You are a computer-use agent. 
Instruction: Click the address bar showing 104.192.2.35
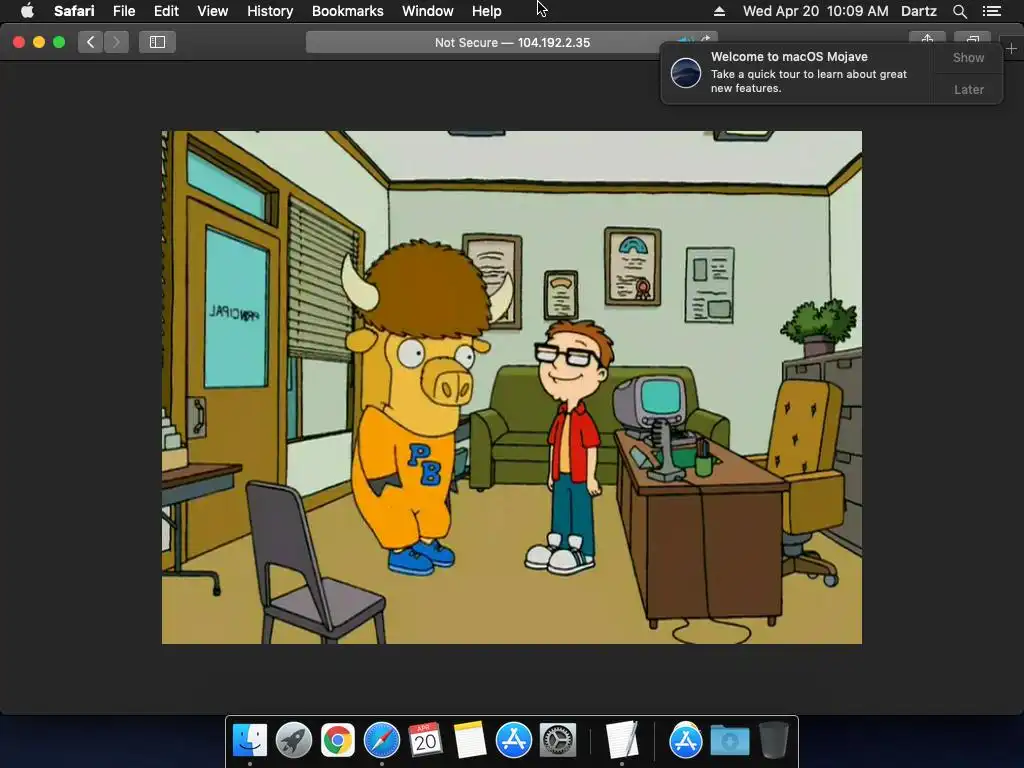point(511,42)
